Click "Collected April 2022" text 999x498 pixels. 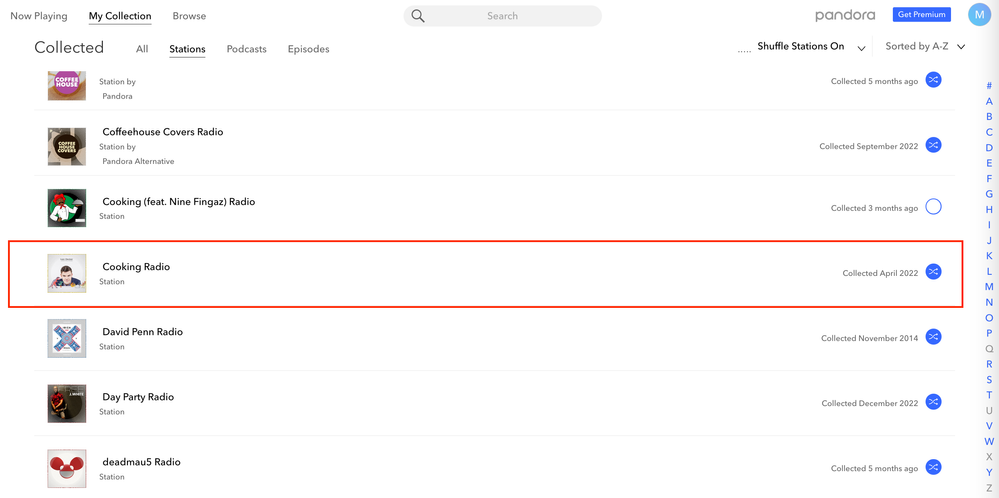click(880, 273)
